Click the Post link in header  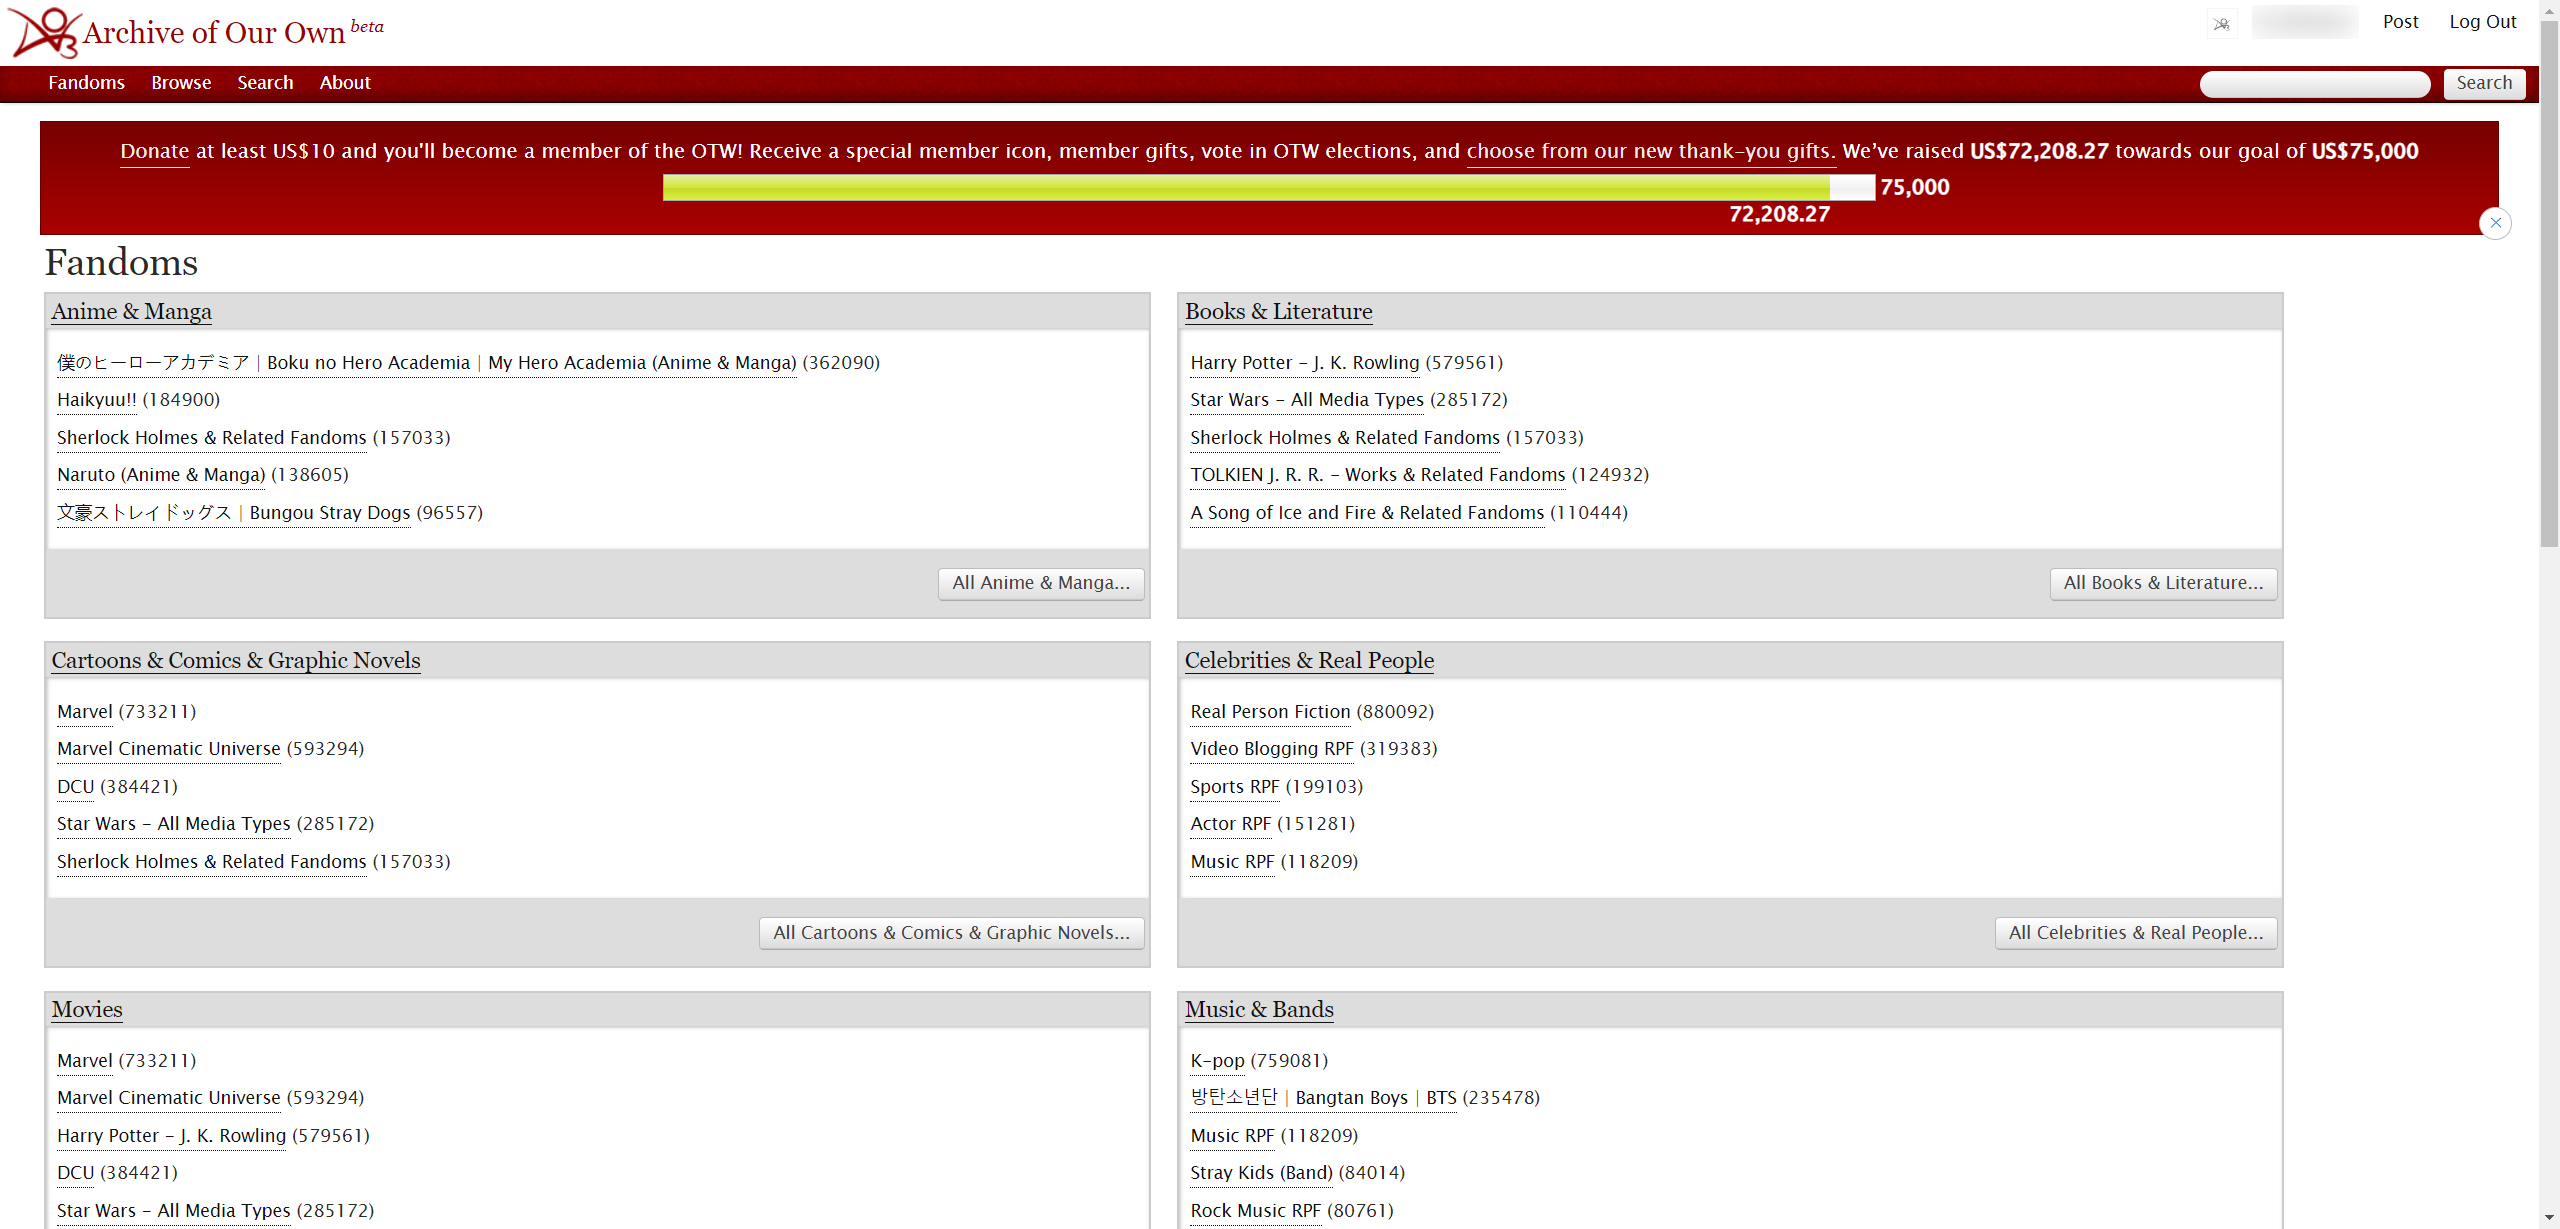coord(2400,22)
